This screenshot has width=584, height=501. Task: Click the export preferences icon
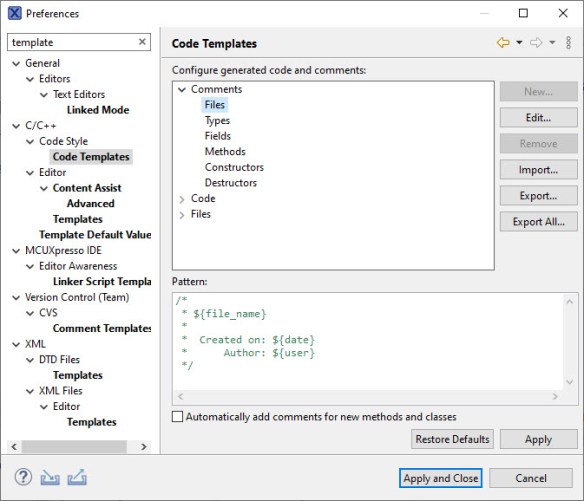(x=77, y=477)
